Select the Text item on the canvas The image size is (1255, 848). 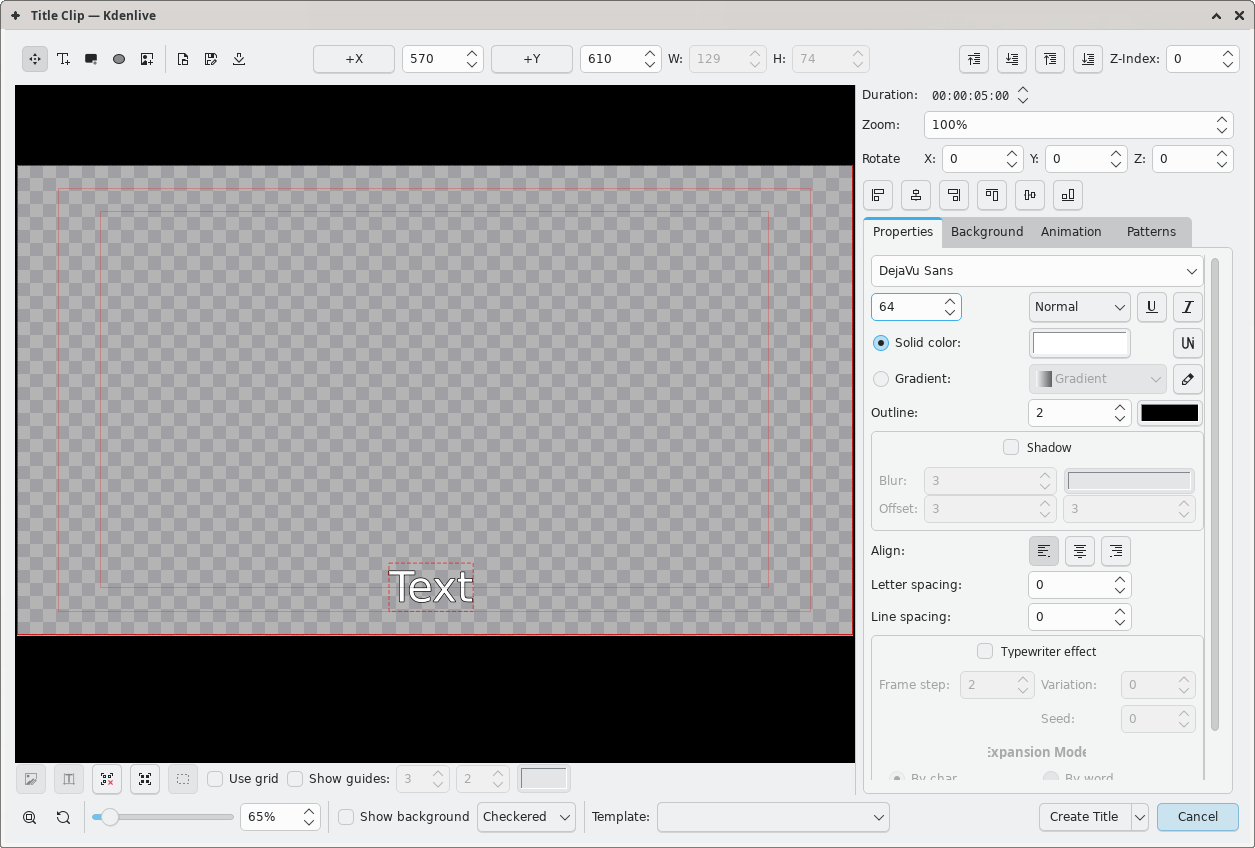[x=431, y=587]
